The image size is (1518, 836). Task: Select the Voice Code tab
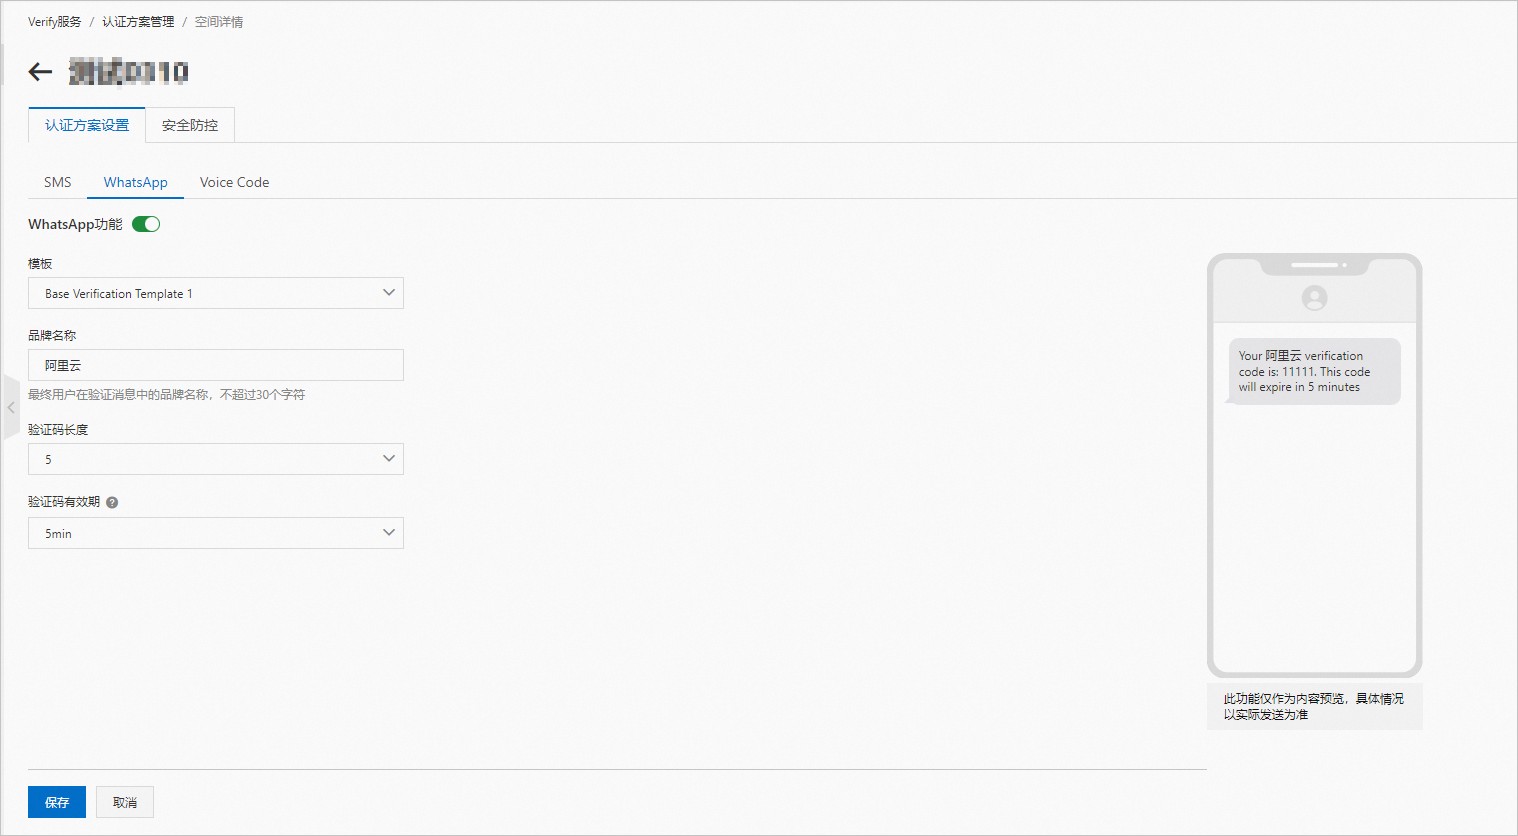[x=234, y=182]
